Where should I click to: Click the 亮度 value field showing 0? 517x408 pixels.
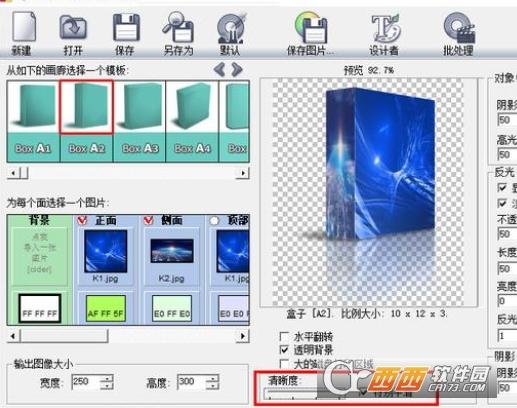(507, 301)
